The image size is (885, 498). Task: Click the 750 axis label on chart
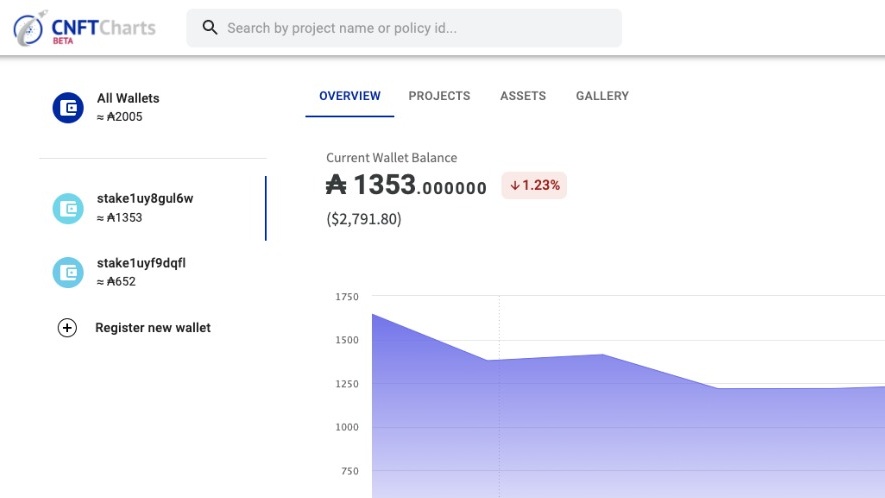click(349, 471)
